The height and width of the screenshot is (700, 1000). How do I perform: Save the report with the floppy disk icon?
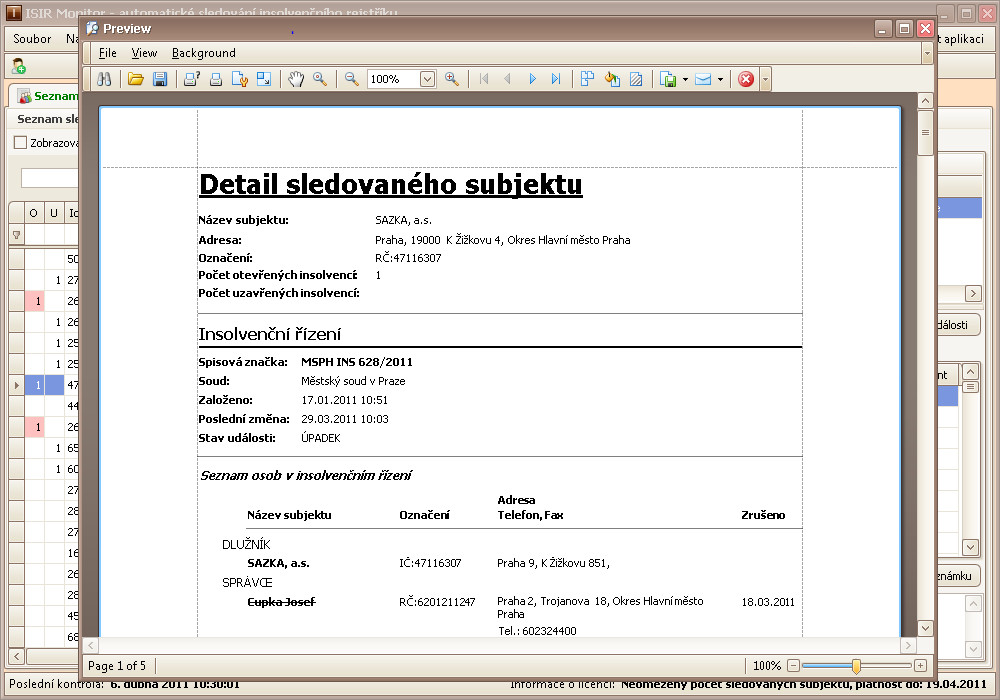160,79
